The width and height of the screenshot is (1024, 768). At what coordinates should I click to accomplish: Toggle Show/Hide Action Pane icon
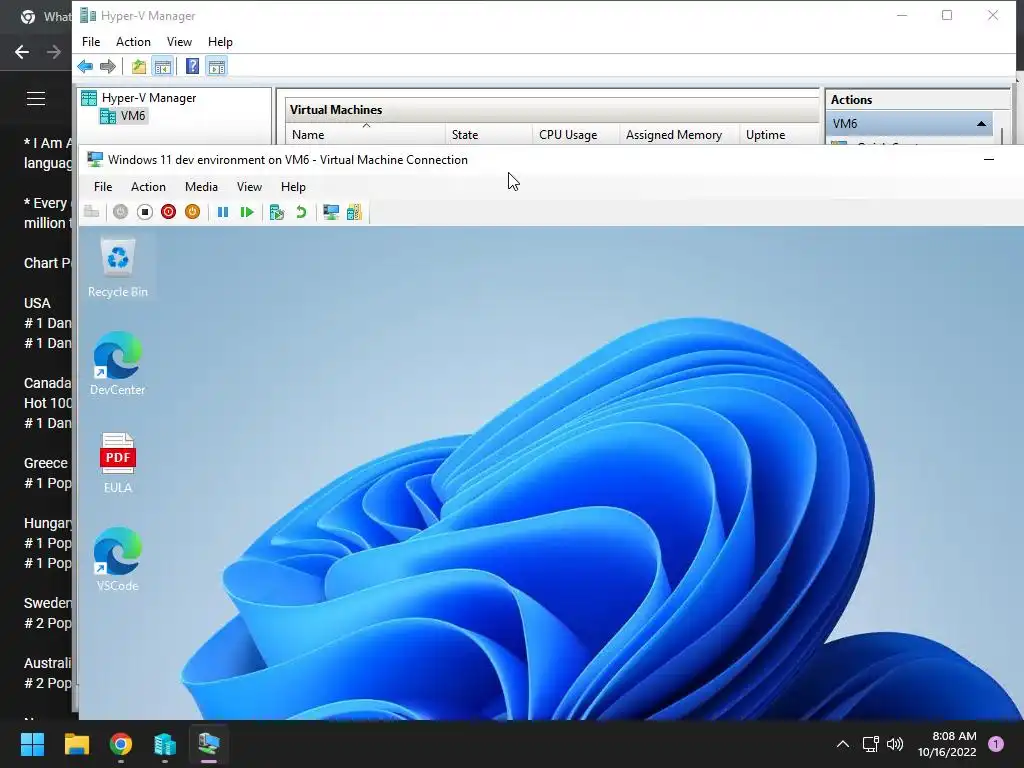217,66
